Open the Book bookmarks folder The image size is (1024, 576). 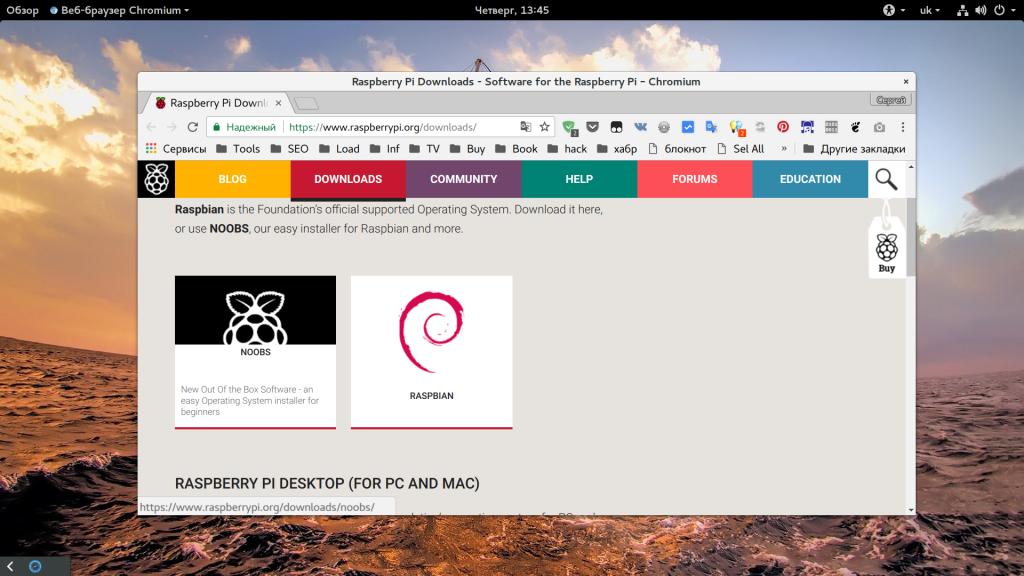click(x=516, y=149)
